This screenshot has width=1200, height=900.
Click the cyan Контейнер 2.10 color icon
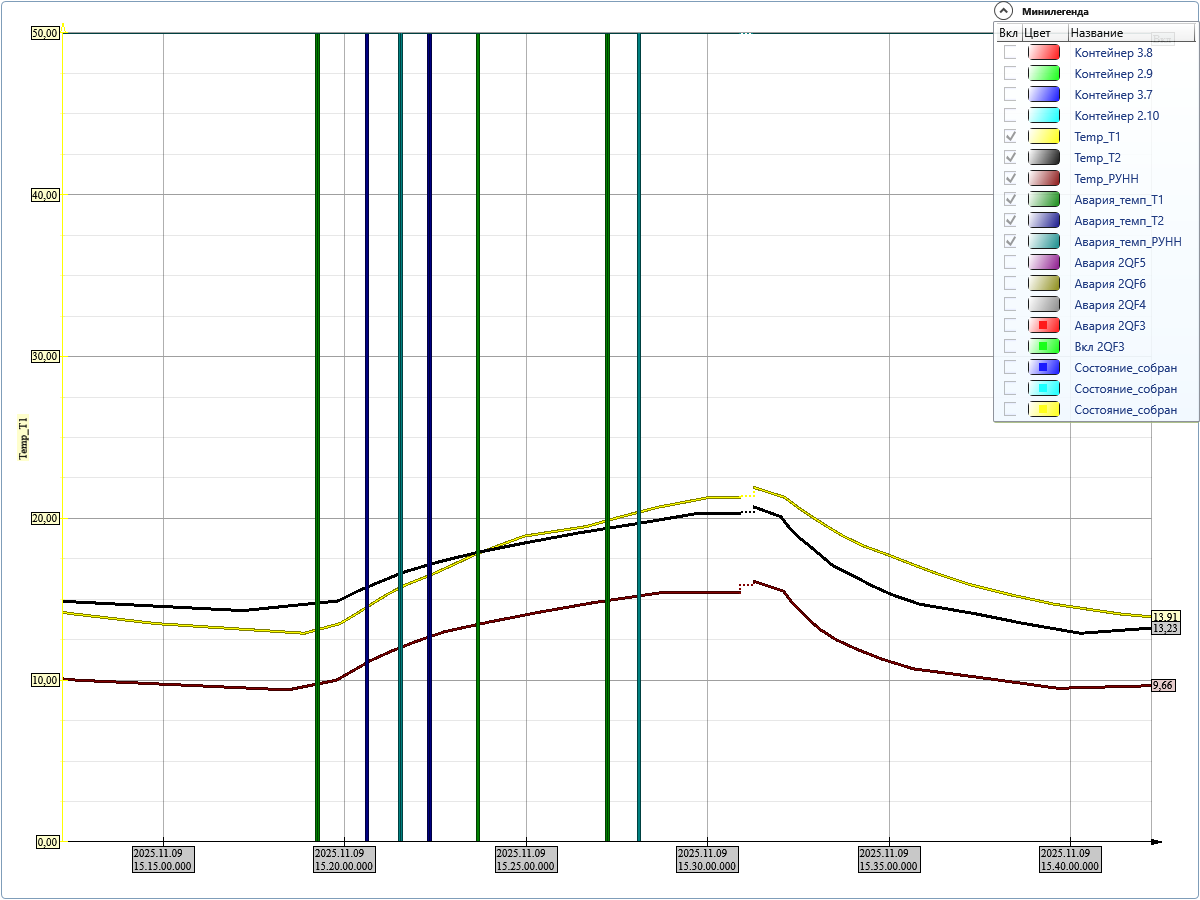click(1043, 116)
